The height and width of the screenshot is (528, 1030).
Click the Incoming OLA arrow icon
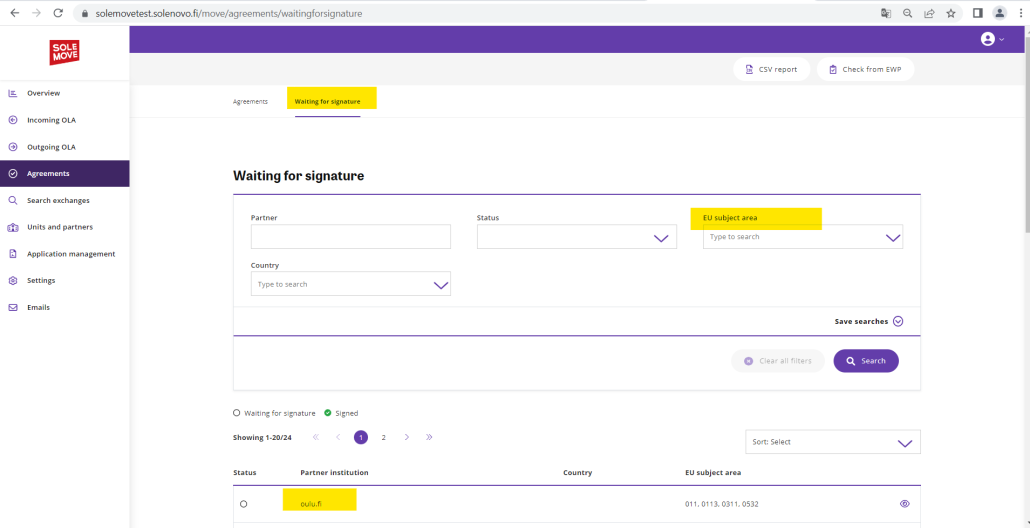pos(12,120)
